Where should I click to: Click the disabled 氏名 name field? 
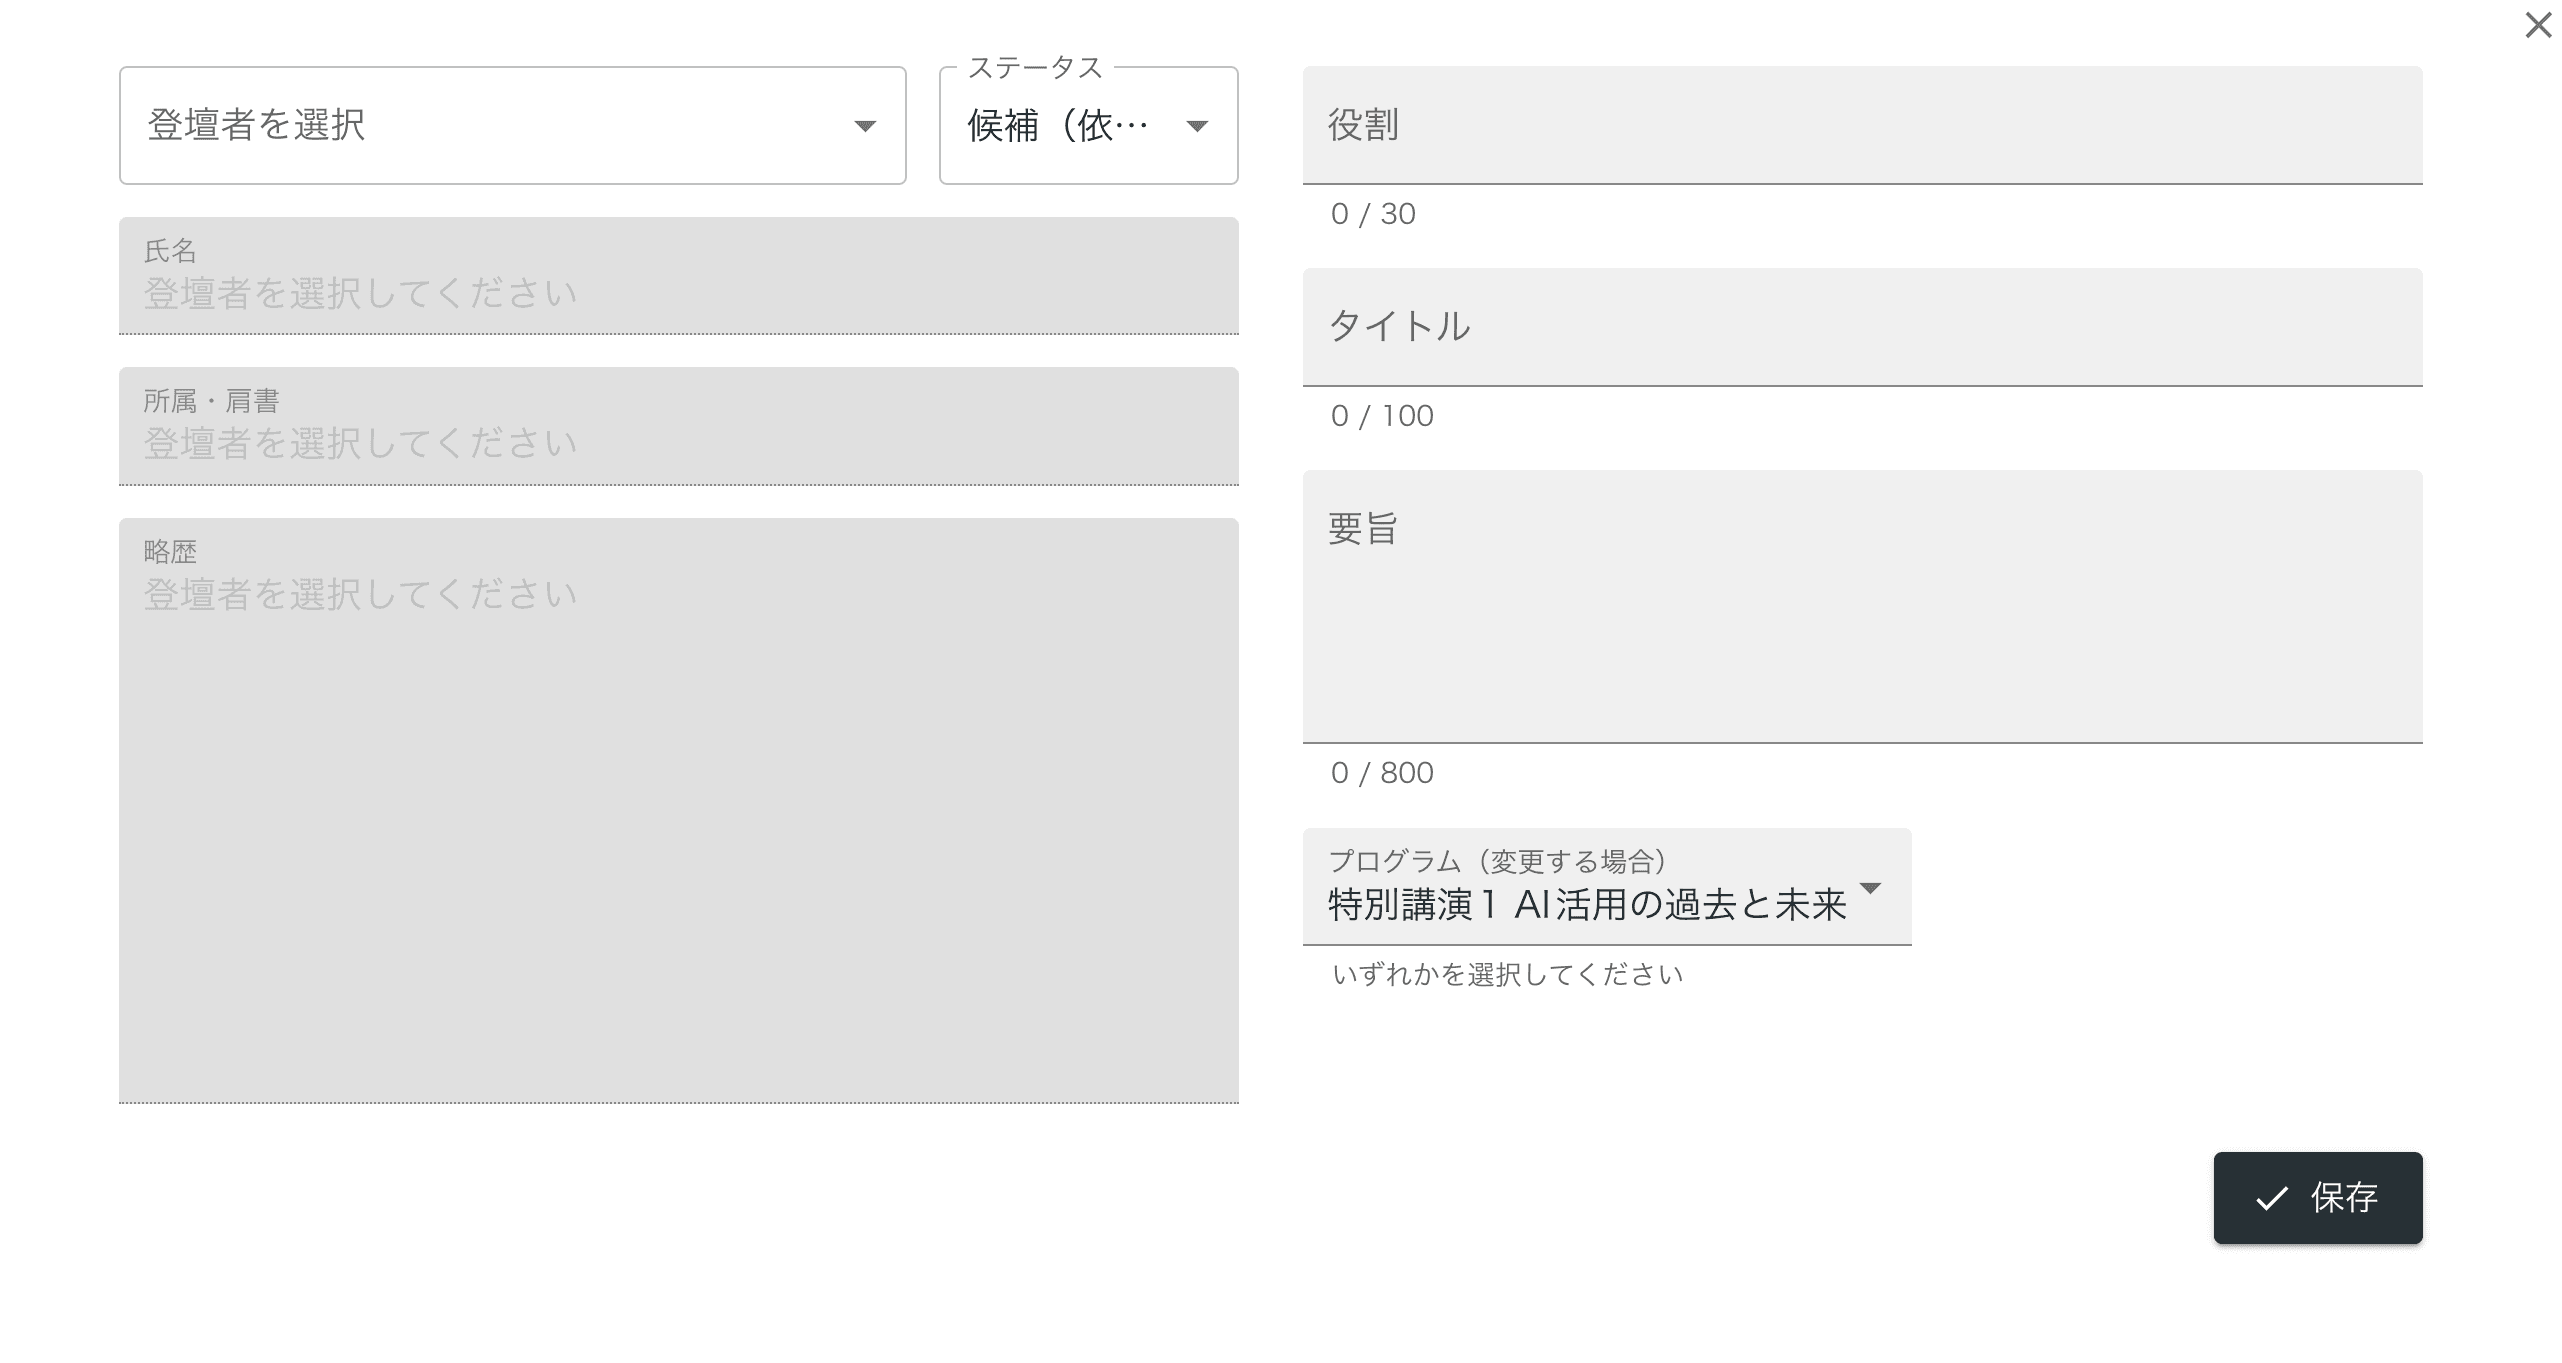(x=678, y=276)
